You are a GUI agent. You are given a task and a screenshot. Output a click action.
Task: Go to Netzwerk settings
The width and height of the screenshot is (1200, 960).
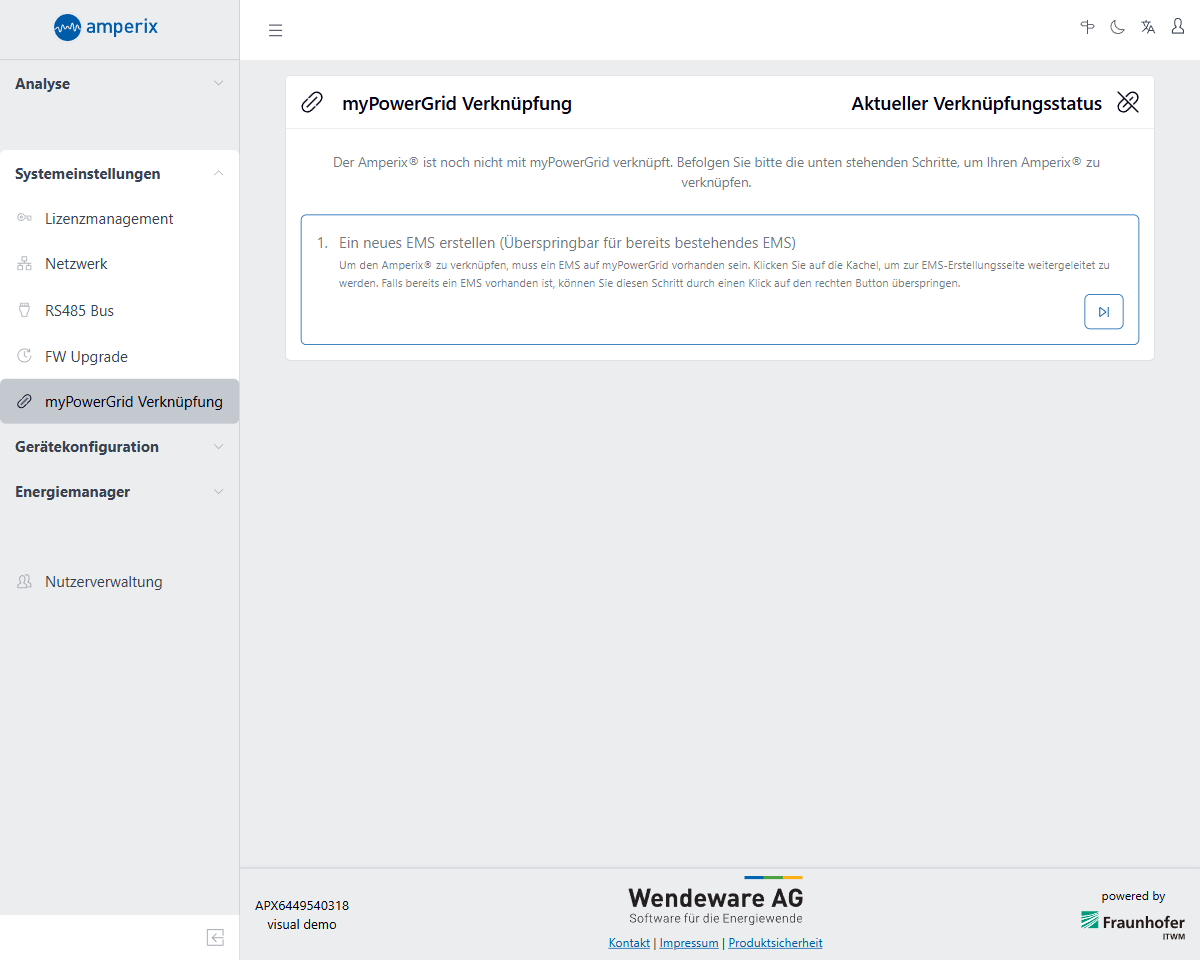pyautogui.click(x=76, y=264)
